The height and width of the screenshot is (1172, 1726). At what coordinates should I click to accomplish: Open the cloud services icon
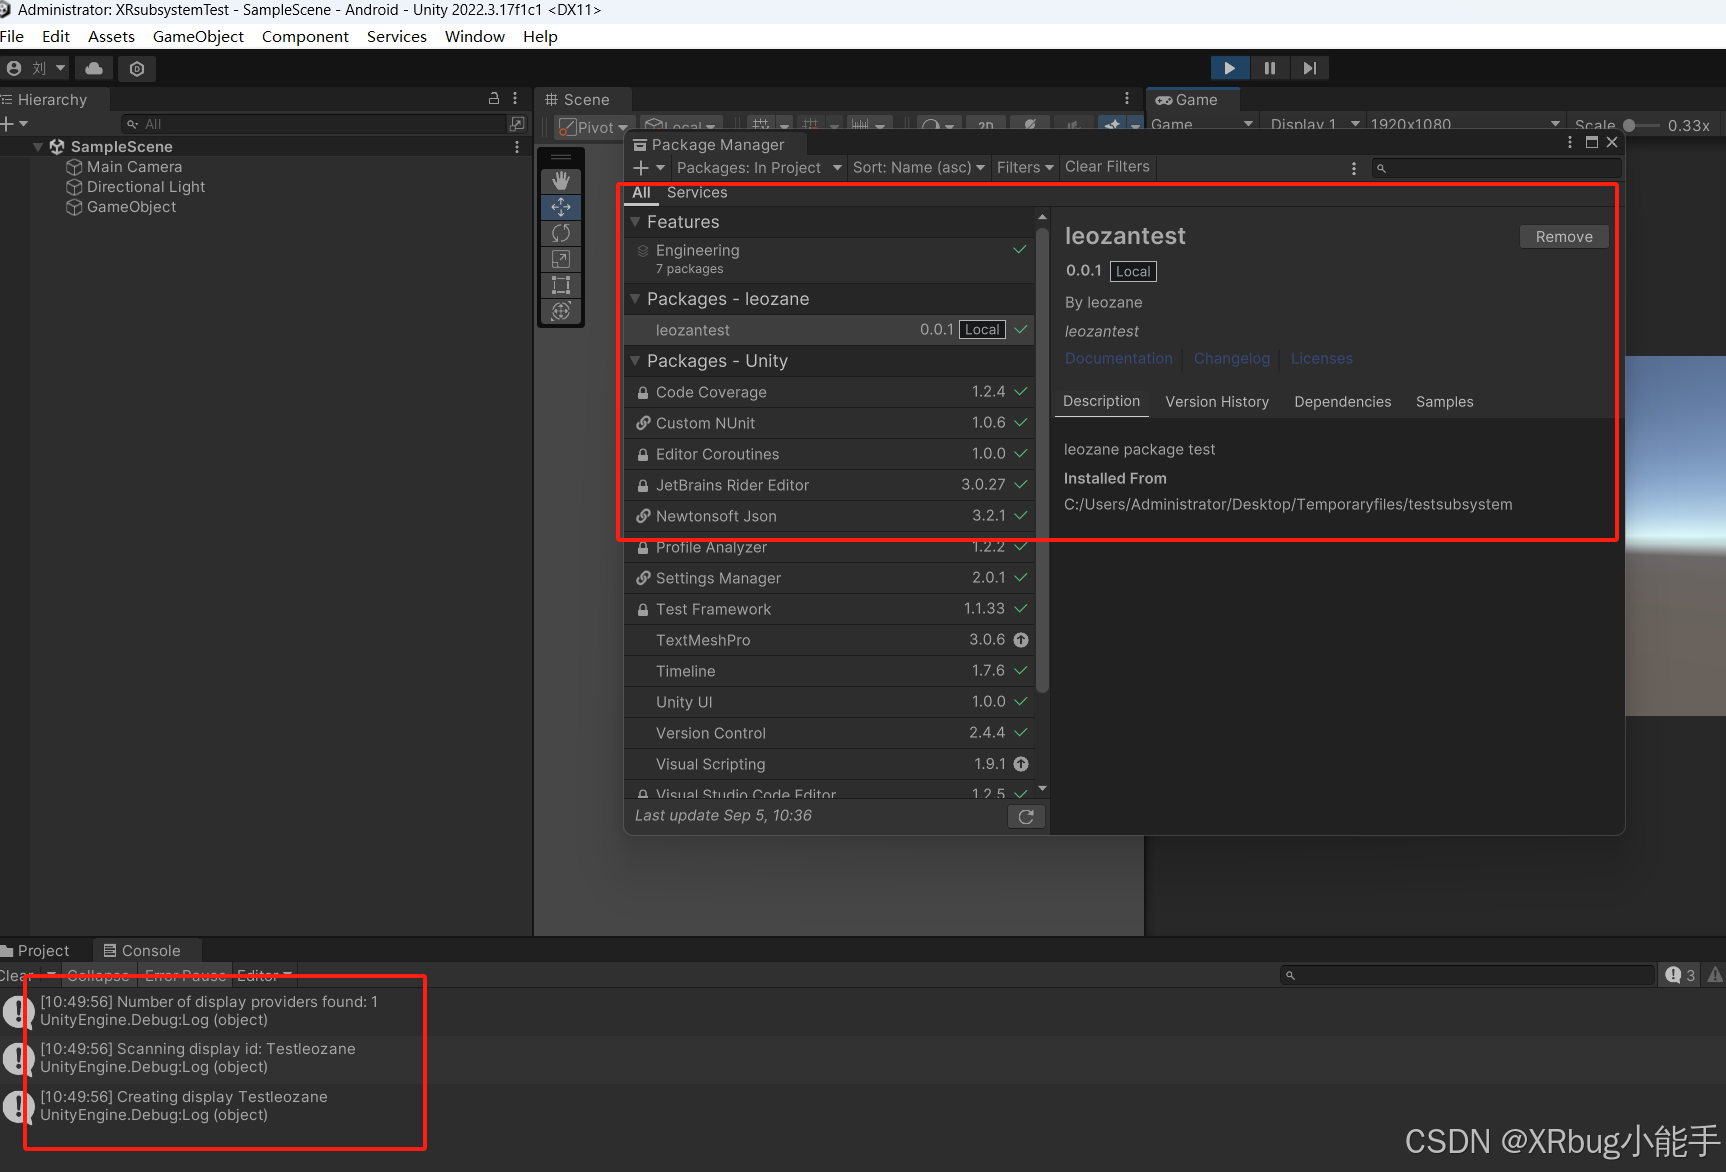click(94, 68)
